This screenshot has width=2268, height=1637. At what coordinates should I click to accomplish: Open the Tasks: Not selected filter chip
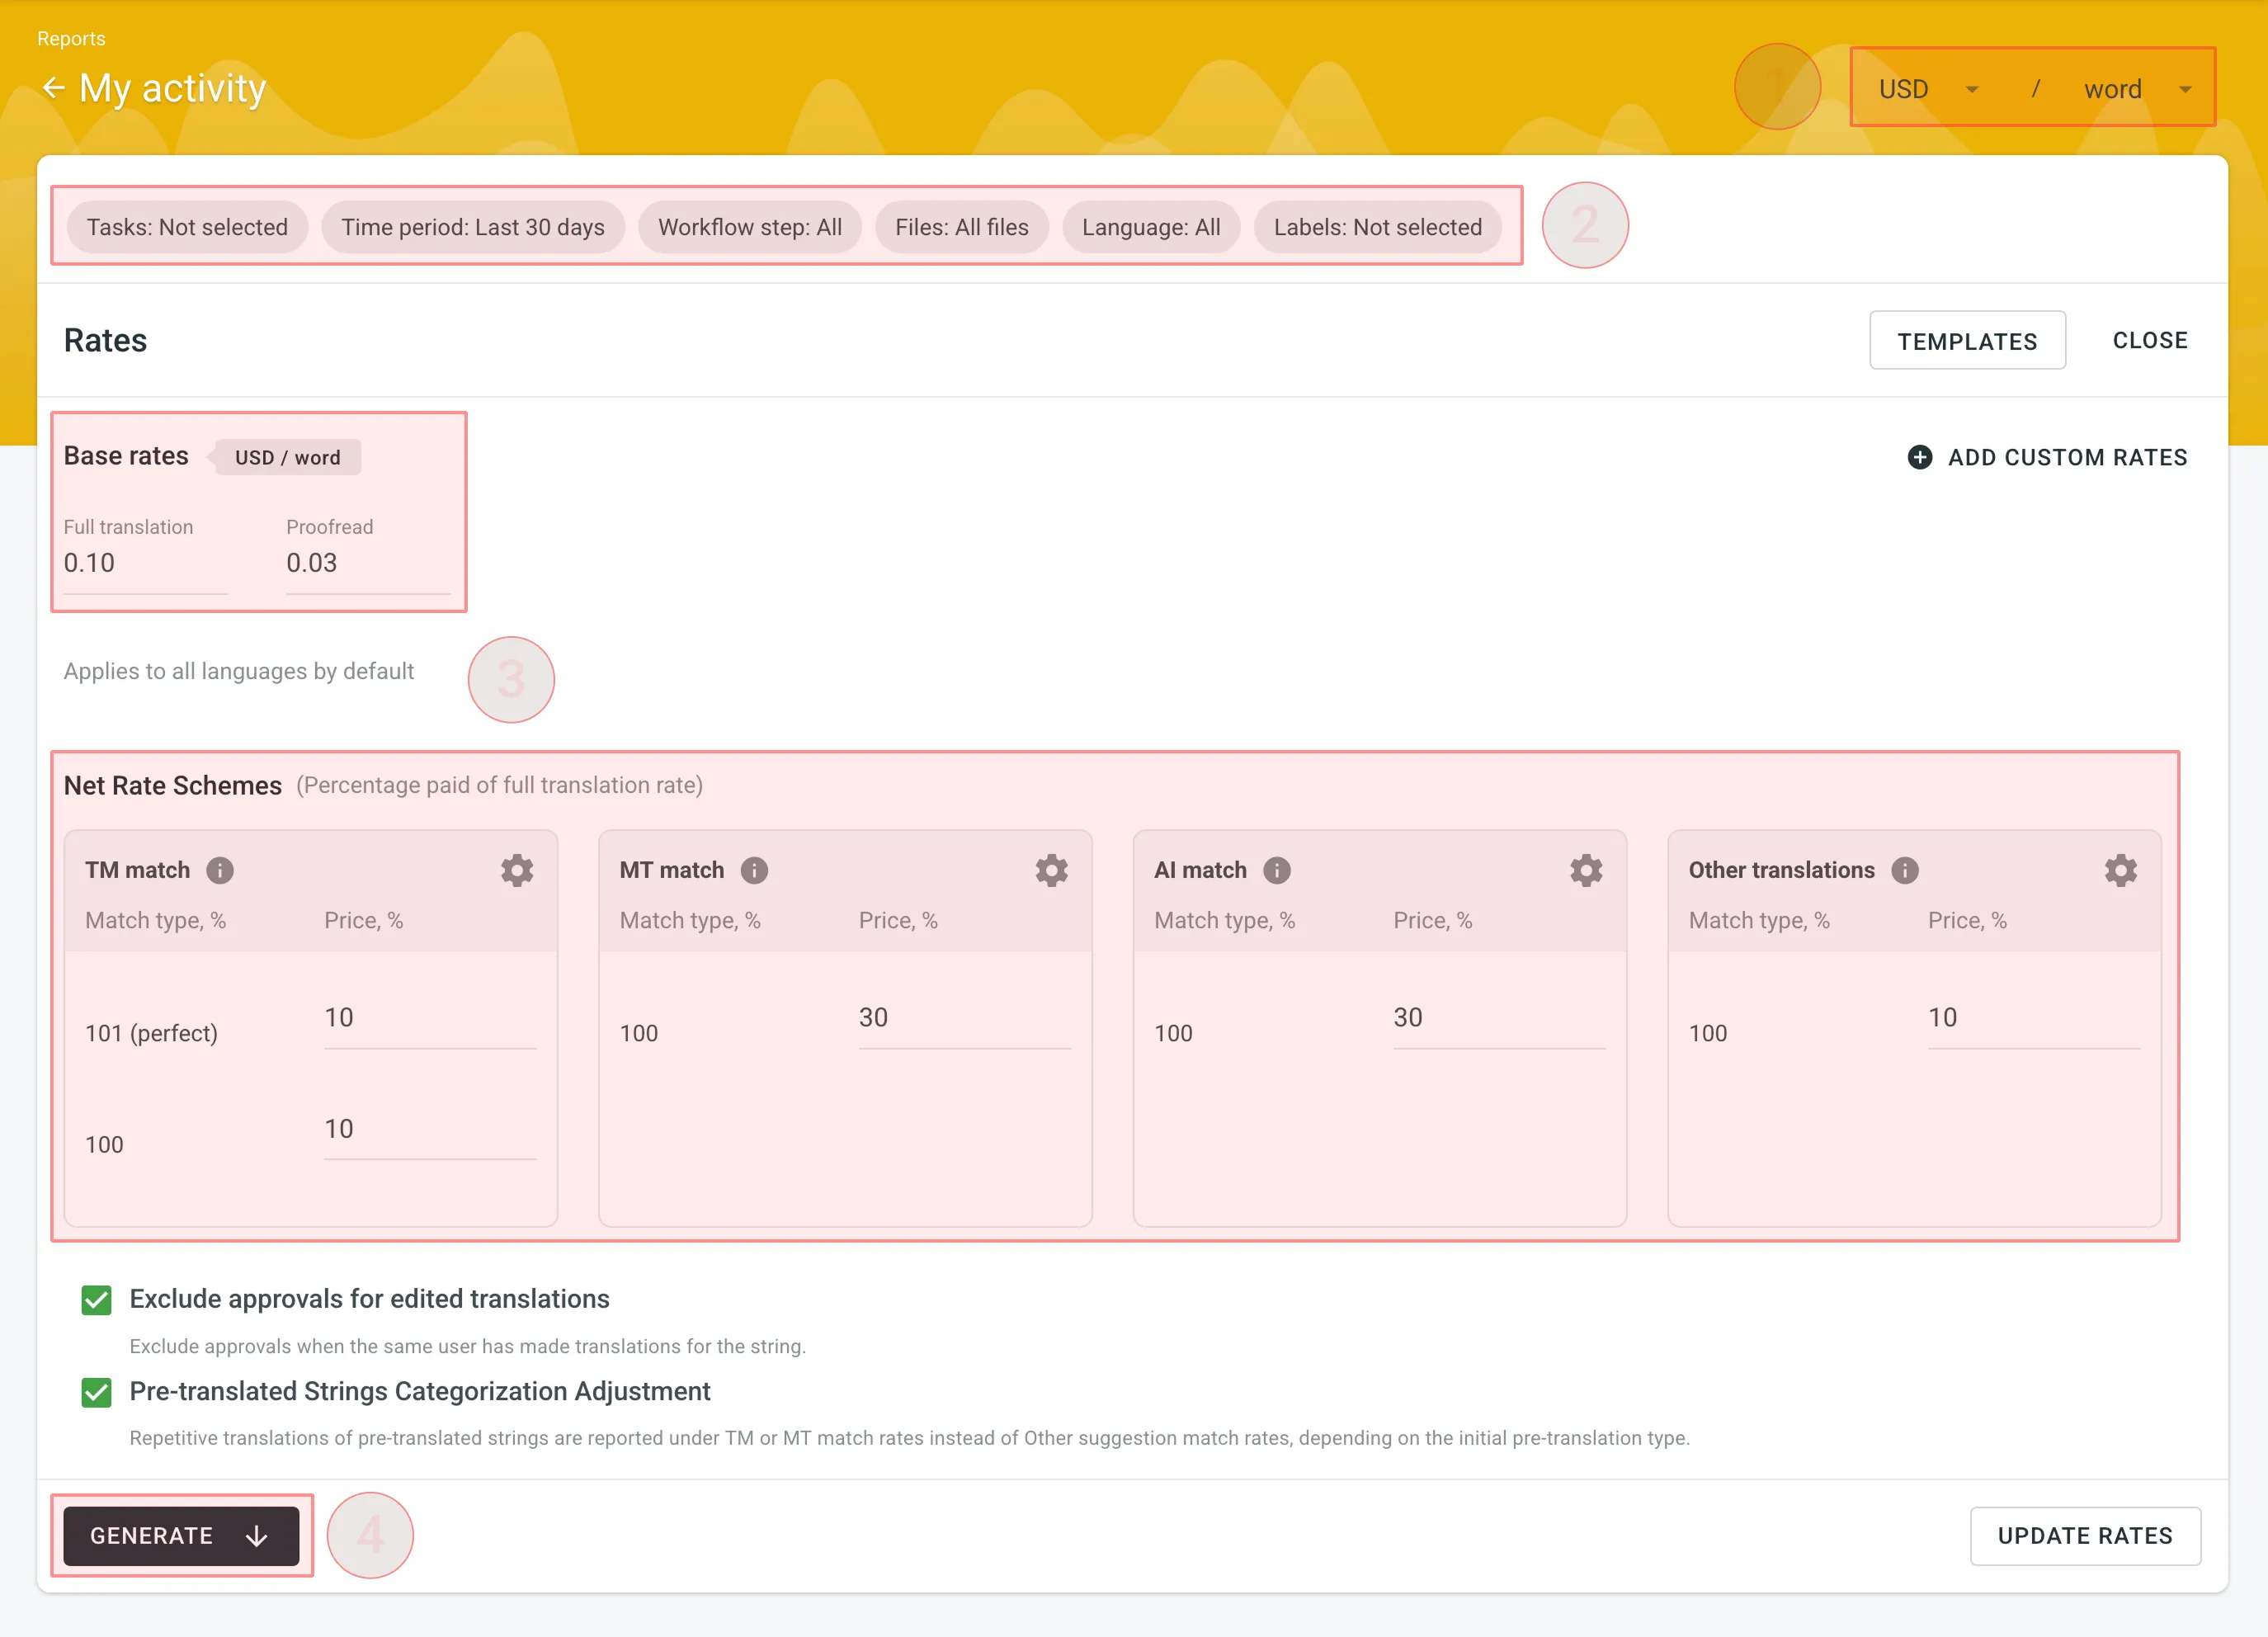[x=187, y=227]
